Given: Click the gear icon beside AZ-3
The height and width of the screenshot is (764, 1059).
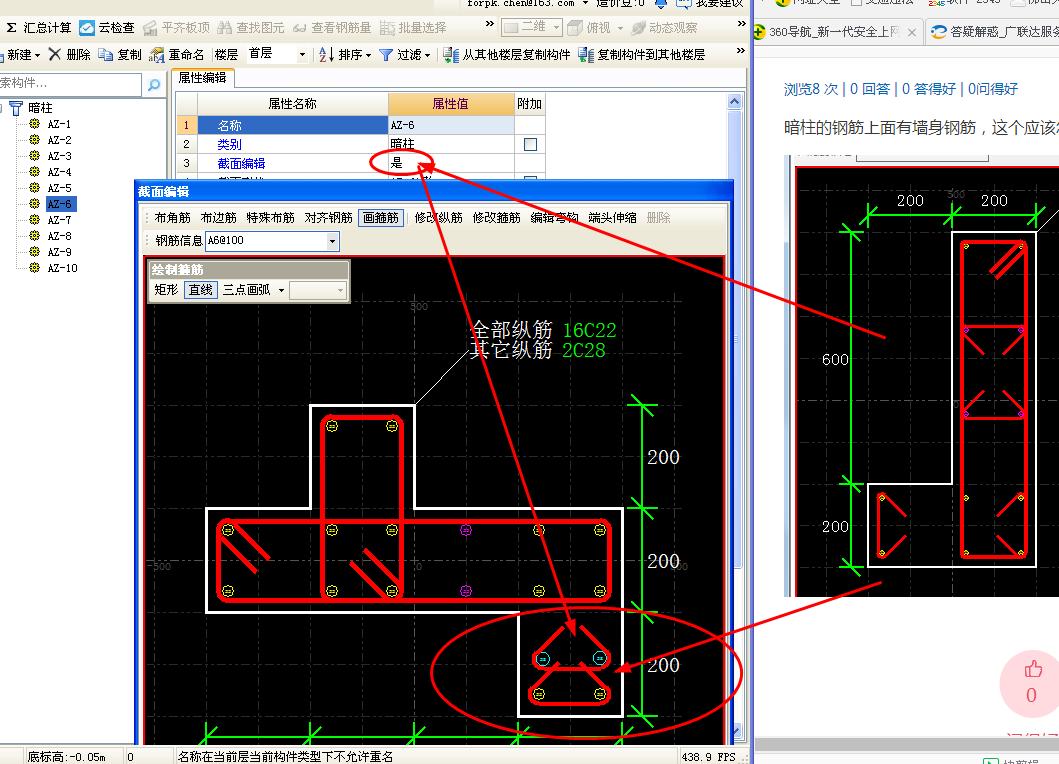Looking at the screenshot, I should point(34,155).
